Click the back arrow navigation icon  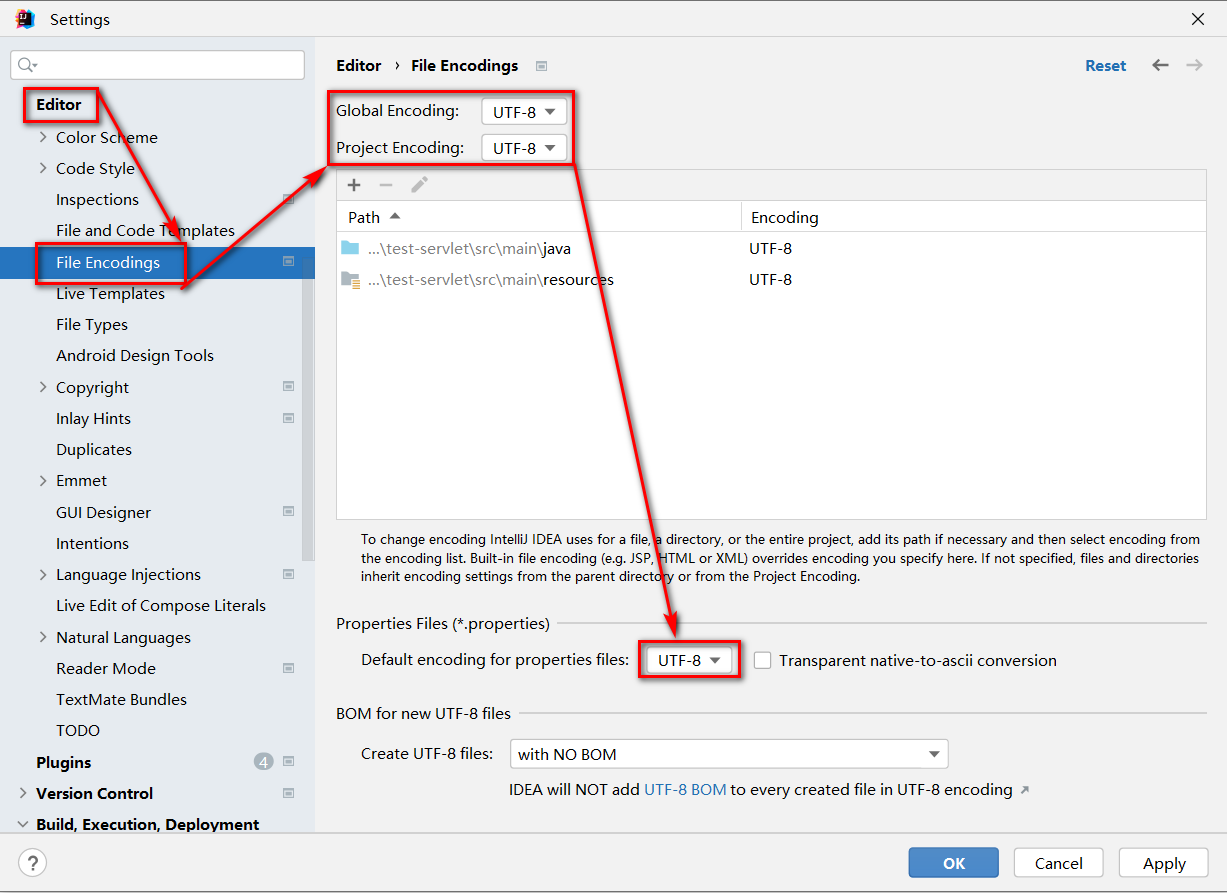(x=1160, y=65)
